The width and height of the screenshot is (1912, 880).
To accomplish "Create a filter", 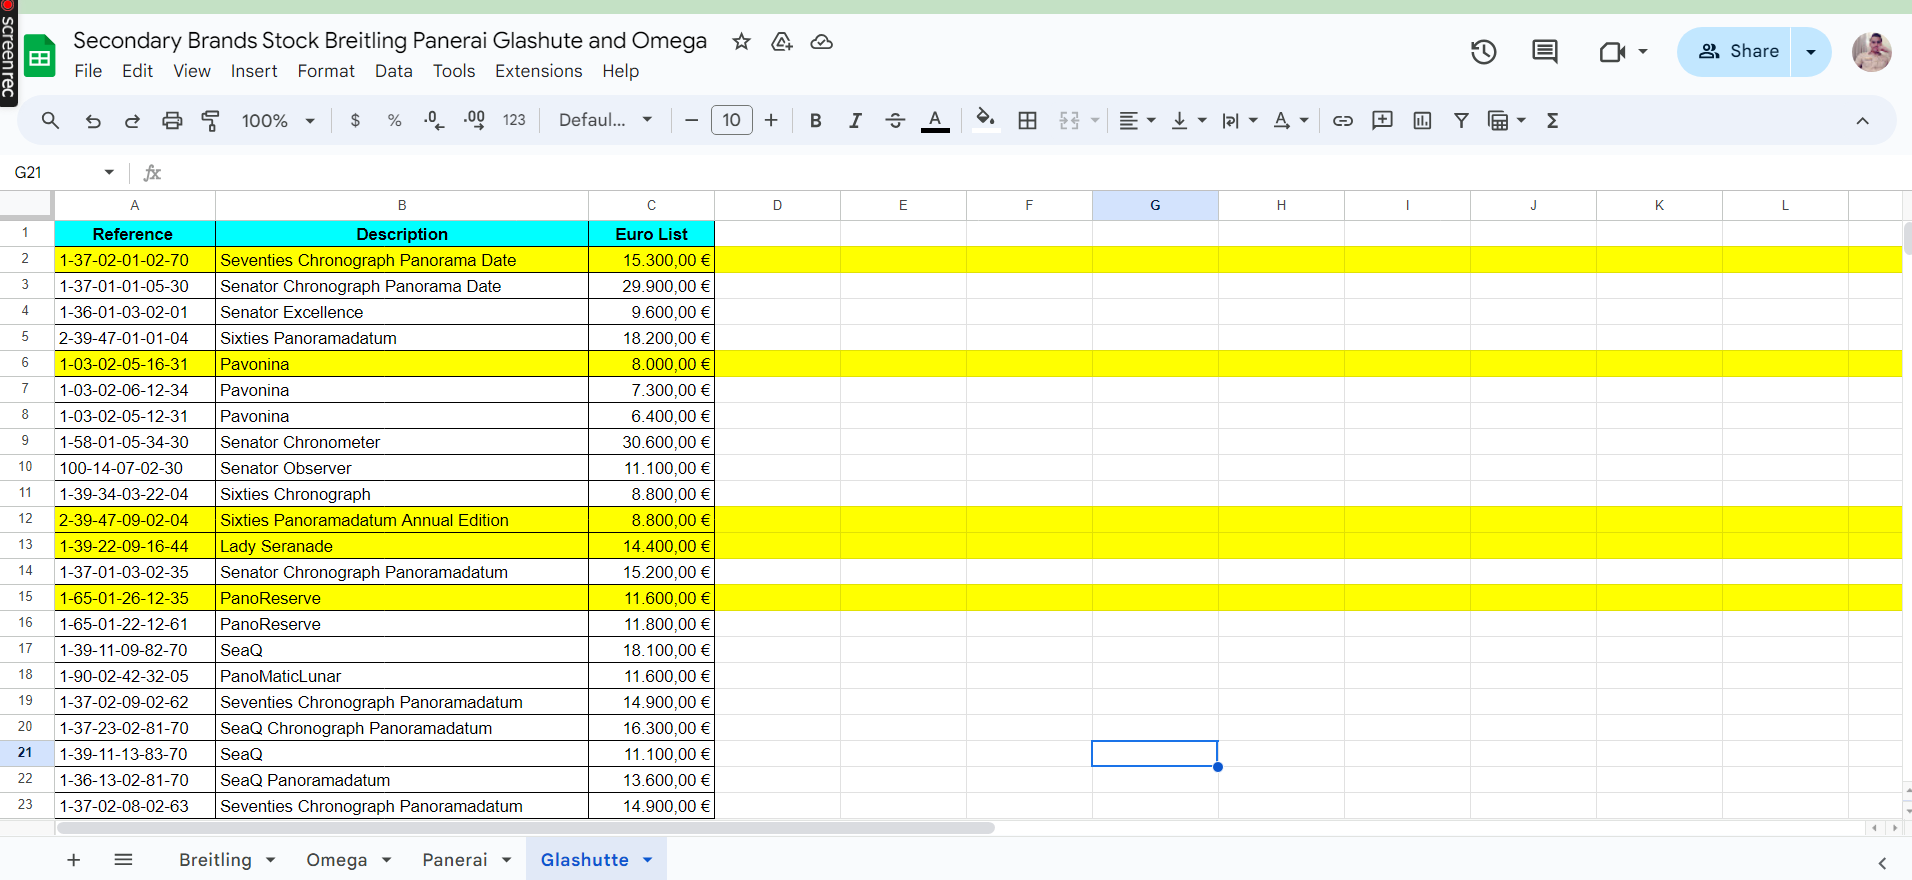I will [1461, 120].
